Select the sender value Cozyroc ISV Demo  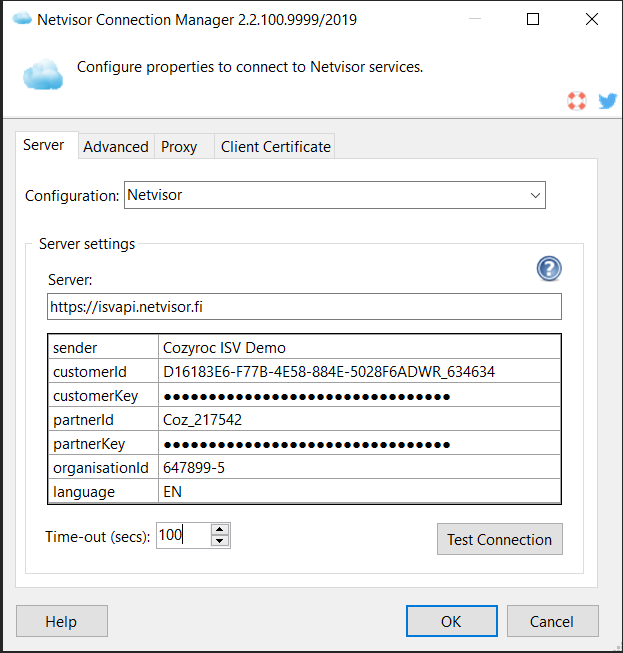(x=359, y=347)
